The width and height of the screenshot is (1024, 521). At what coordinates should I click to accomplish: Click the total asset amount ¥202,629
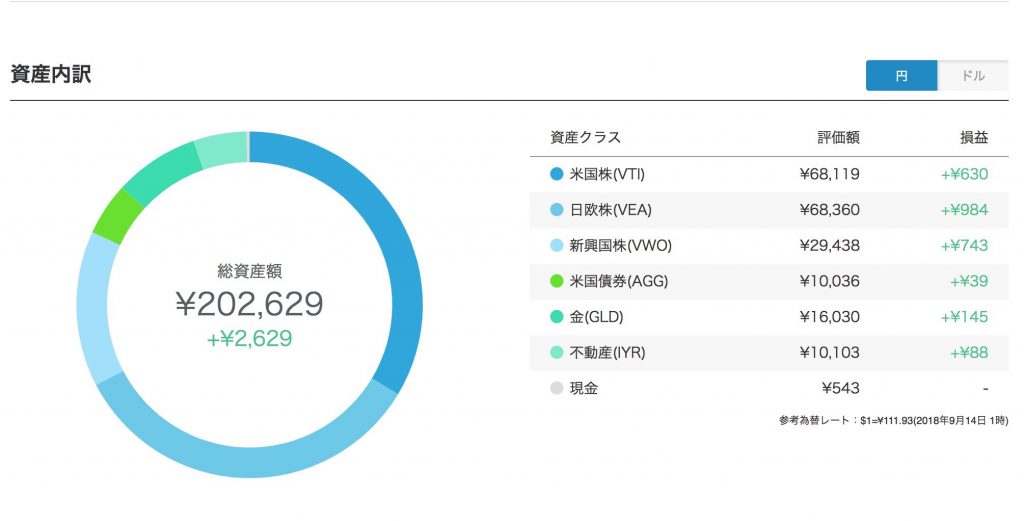(249, 304)
